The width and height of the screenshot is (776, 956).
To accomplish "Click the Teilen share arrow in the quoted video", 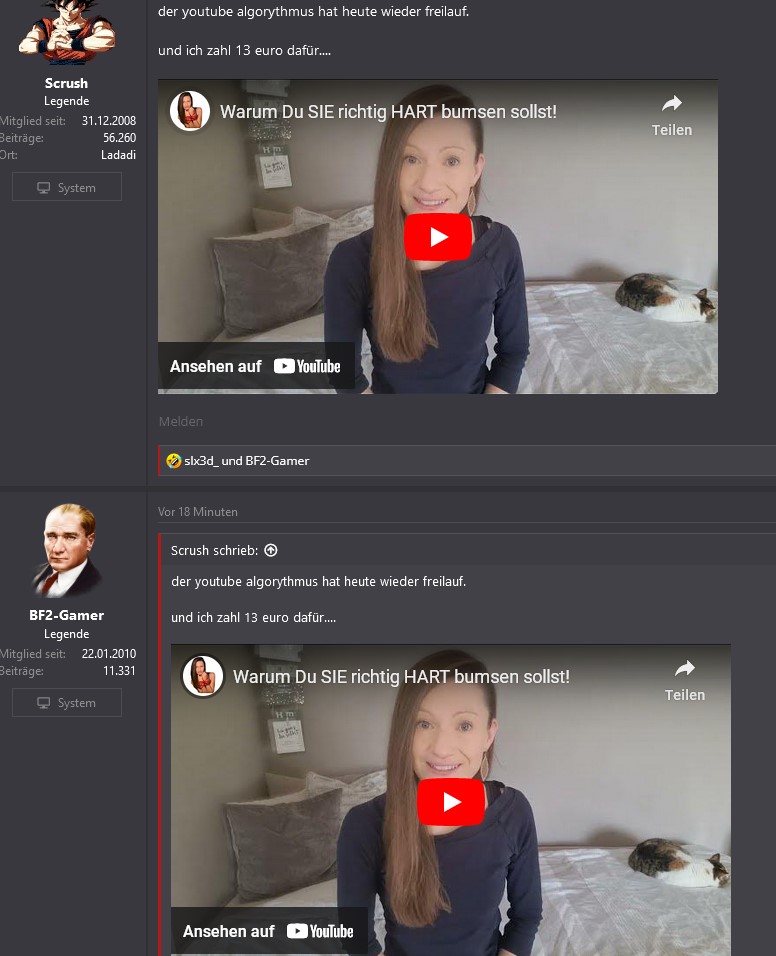I will [x=685, y=669].
